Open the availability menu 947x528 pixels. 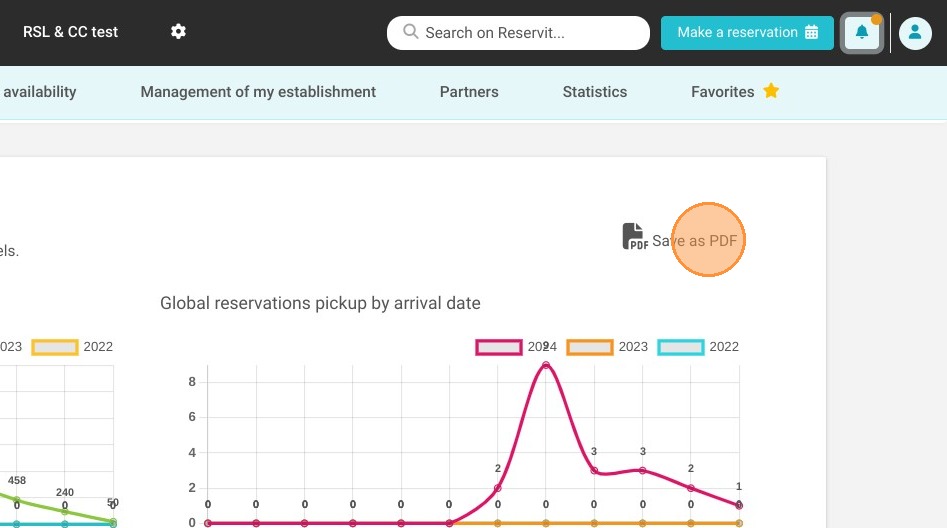pyautogui.click(x=40, y=92)
